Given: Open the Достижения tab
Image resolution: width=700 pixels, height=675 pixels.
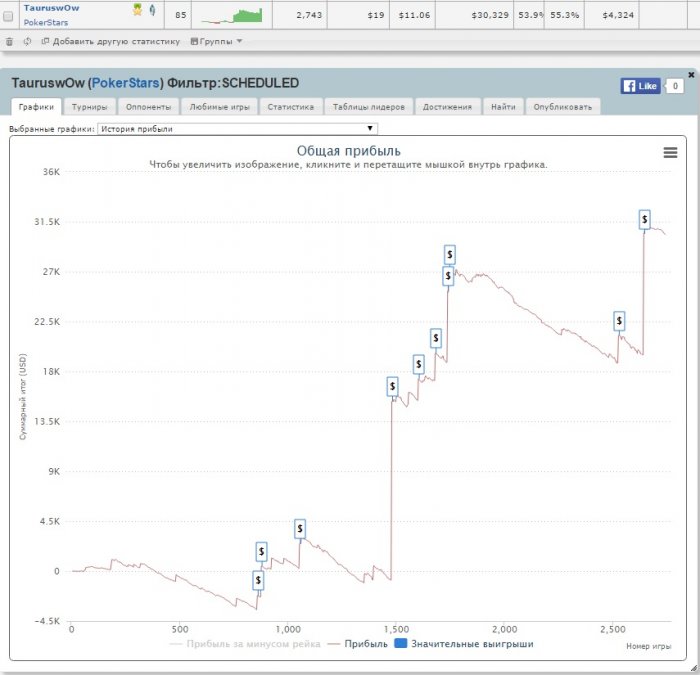Looking at the screenshot, I should coord(447,107).
